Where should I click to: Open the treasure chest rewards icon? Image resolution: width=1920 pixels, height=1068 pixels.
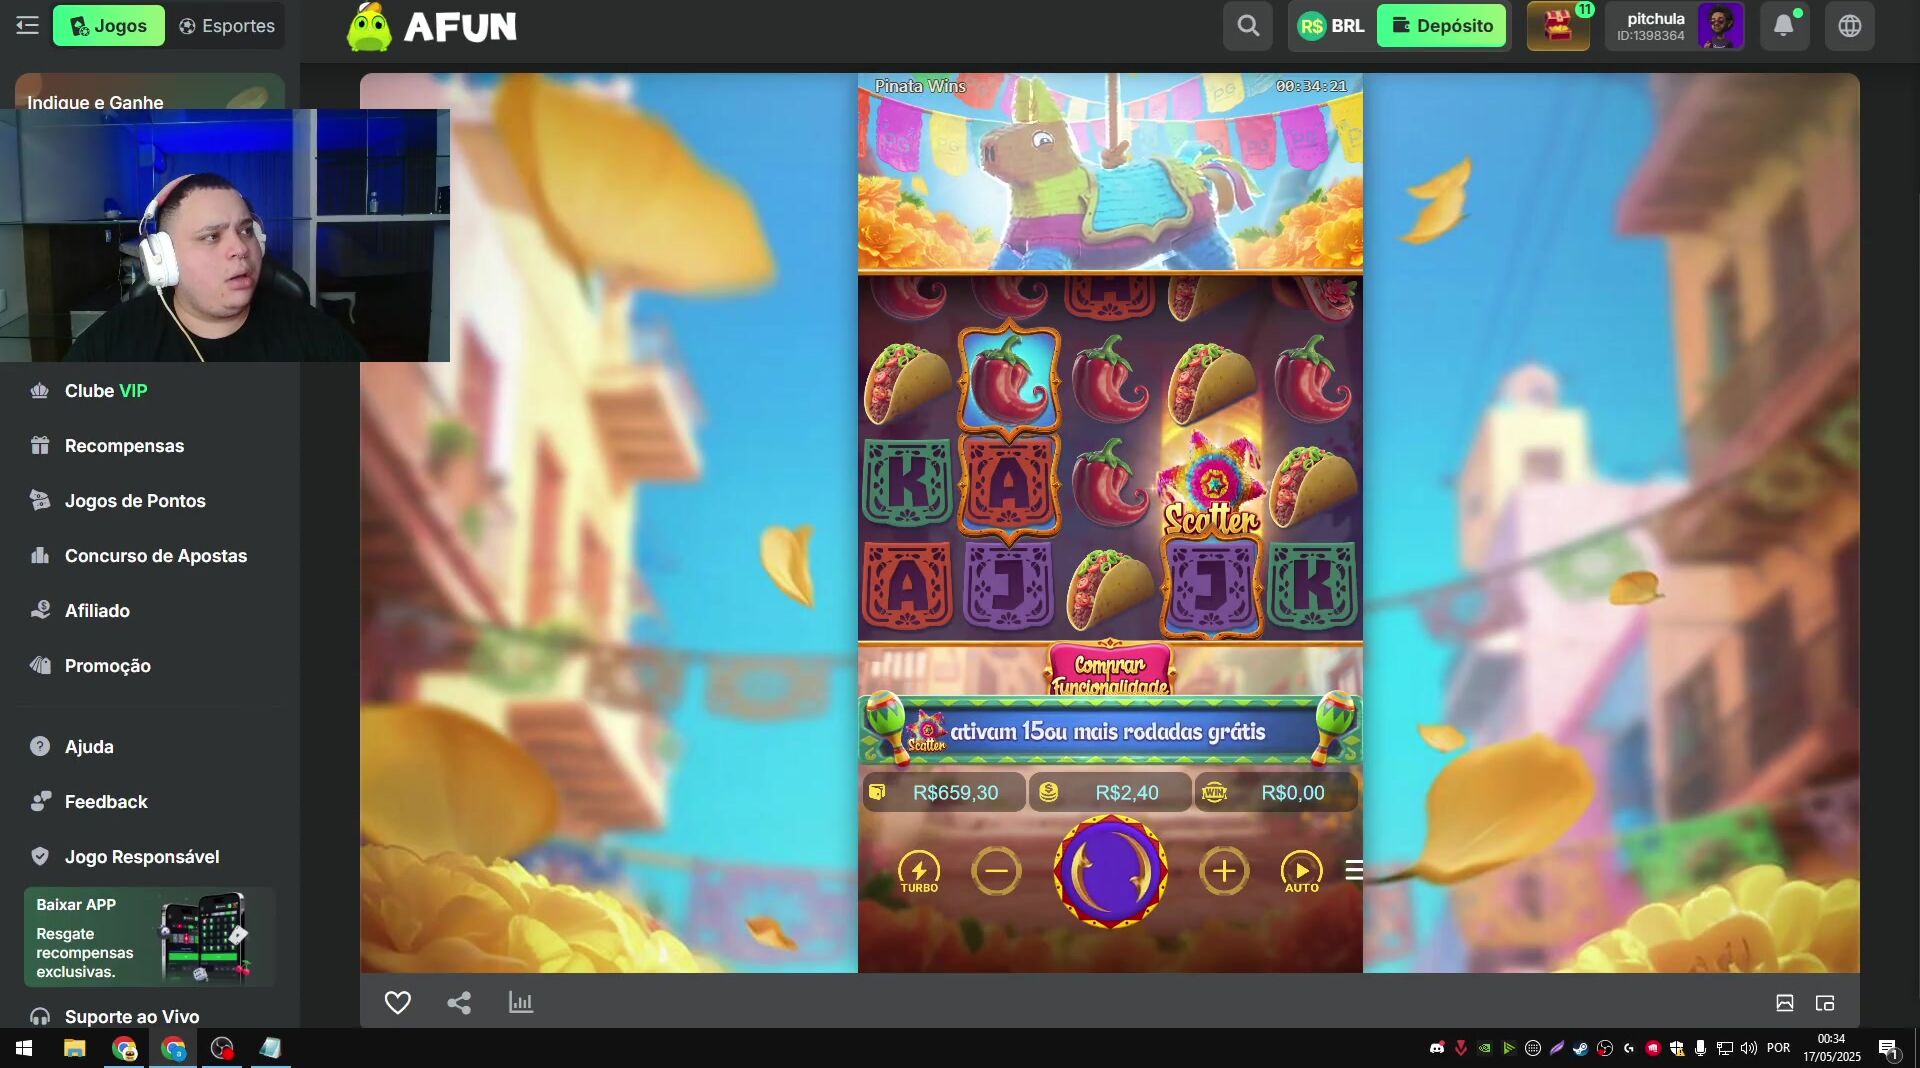point(1558,26)
